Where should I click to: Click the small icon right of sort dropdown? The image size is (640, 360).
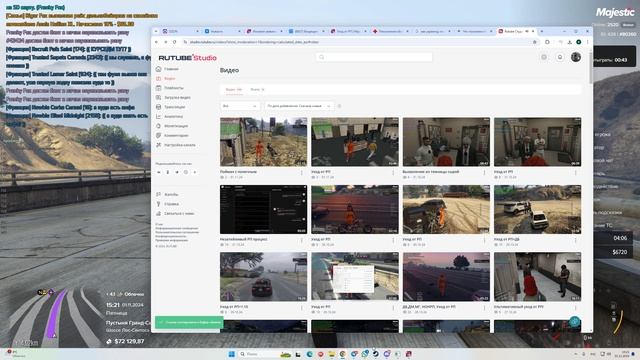(x=339, y=106)
